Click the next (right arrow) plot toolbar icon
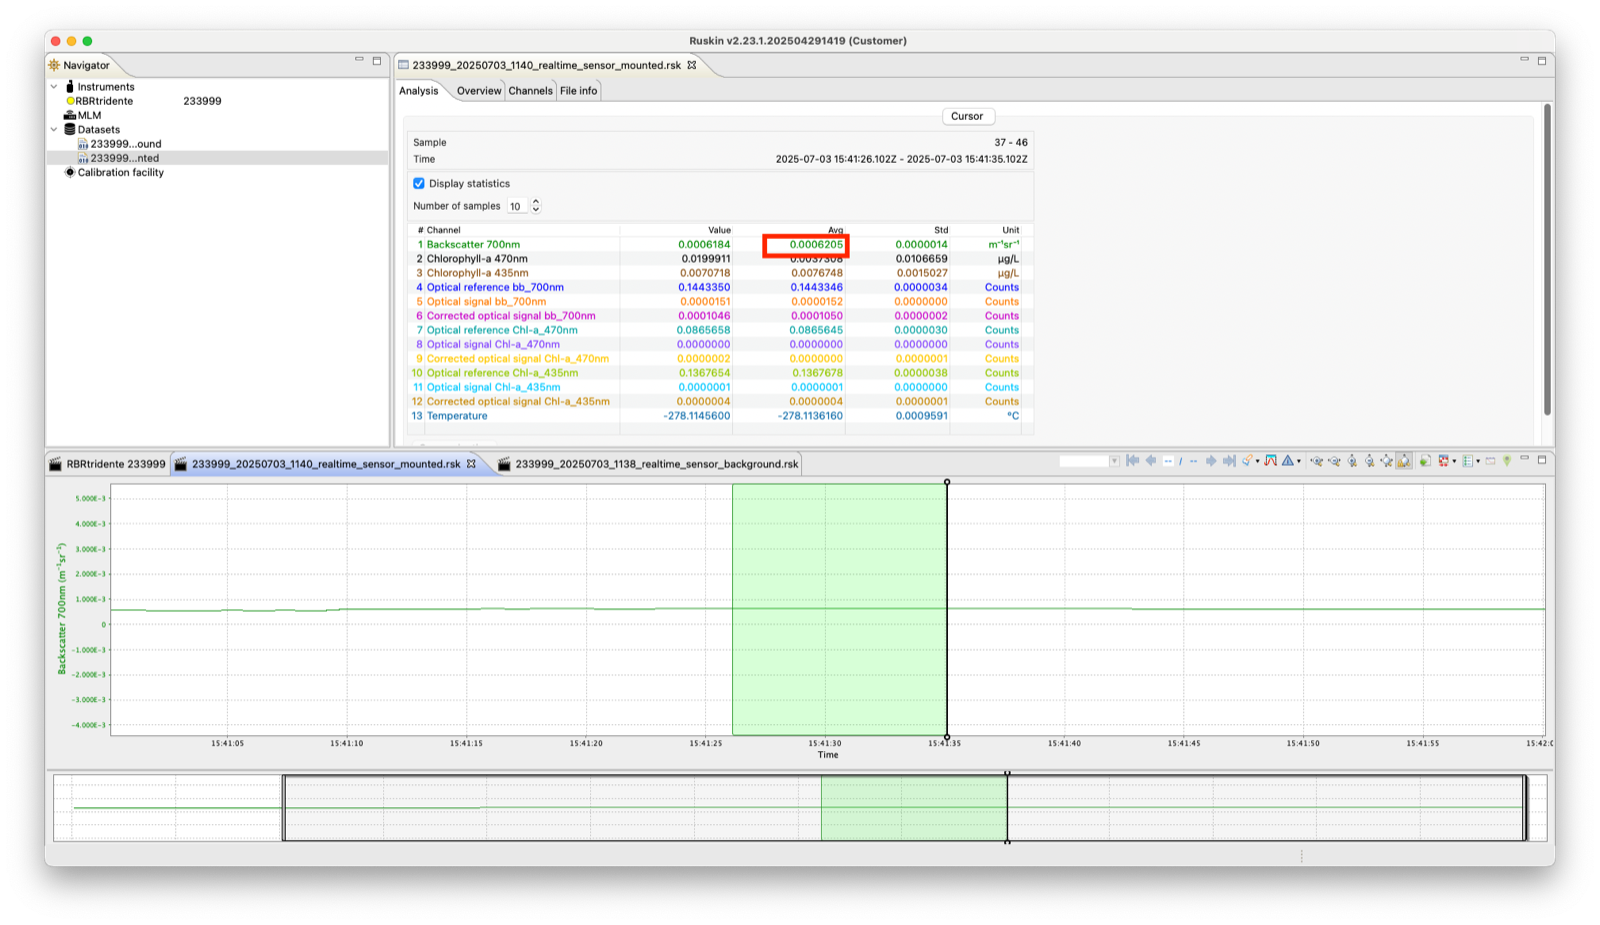1600x925 pixels. (x=1211, y=461)
